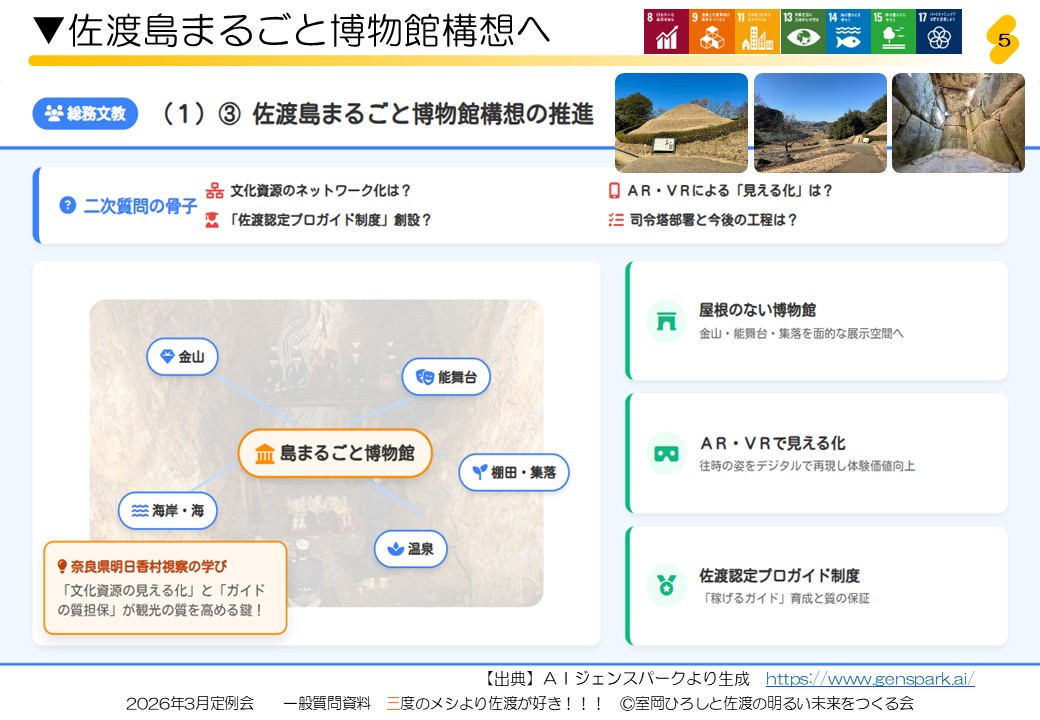The height and width of the screenshot is (720, 1040).
Task: Click the central 島まるごと博物館 node
Action: [335, 453]
